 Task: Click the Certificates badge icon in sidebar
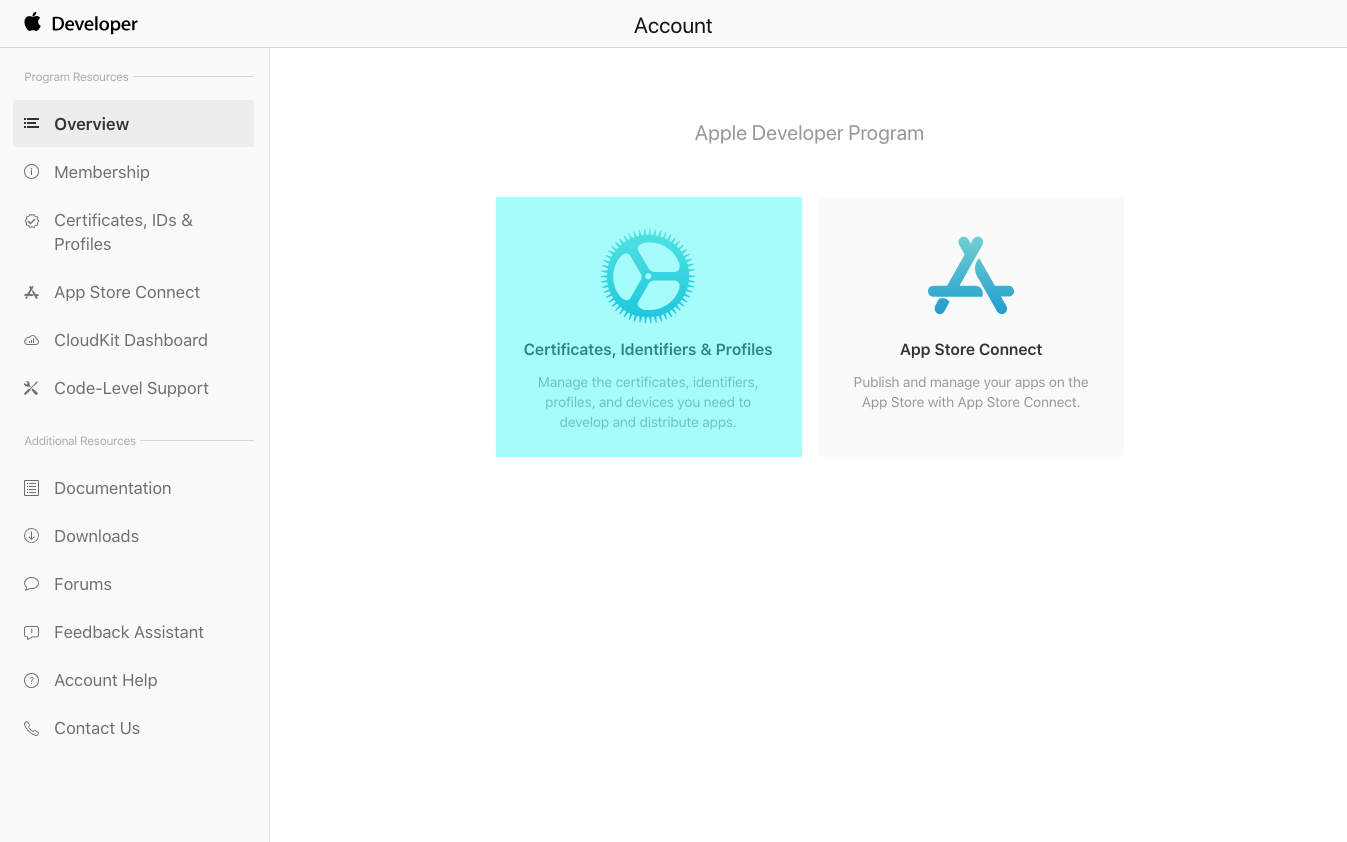click(x=32, y=221)
